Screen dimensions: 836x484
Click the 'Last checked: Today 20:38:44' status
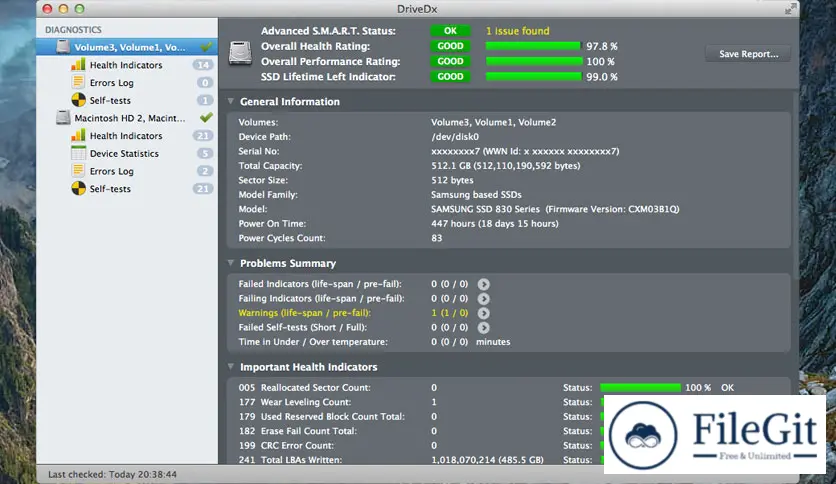112,474
